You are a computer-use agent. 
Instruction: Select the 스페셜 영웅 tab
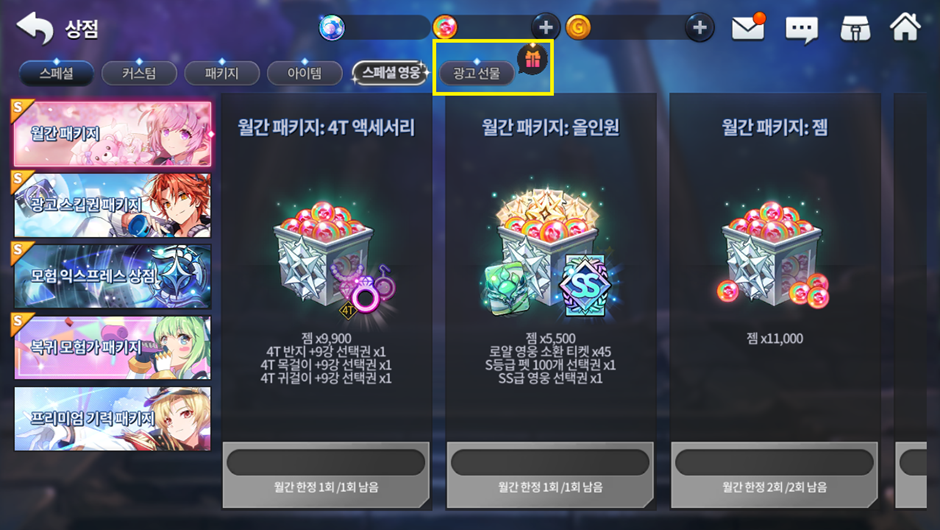tap(390, 73)
